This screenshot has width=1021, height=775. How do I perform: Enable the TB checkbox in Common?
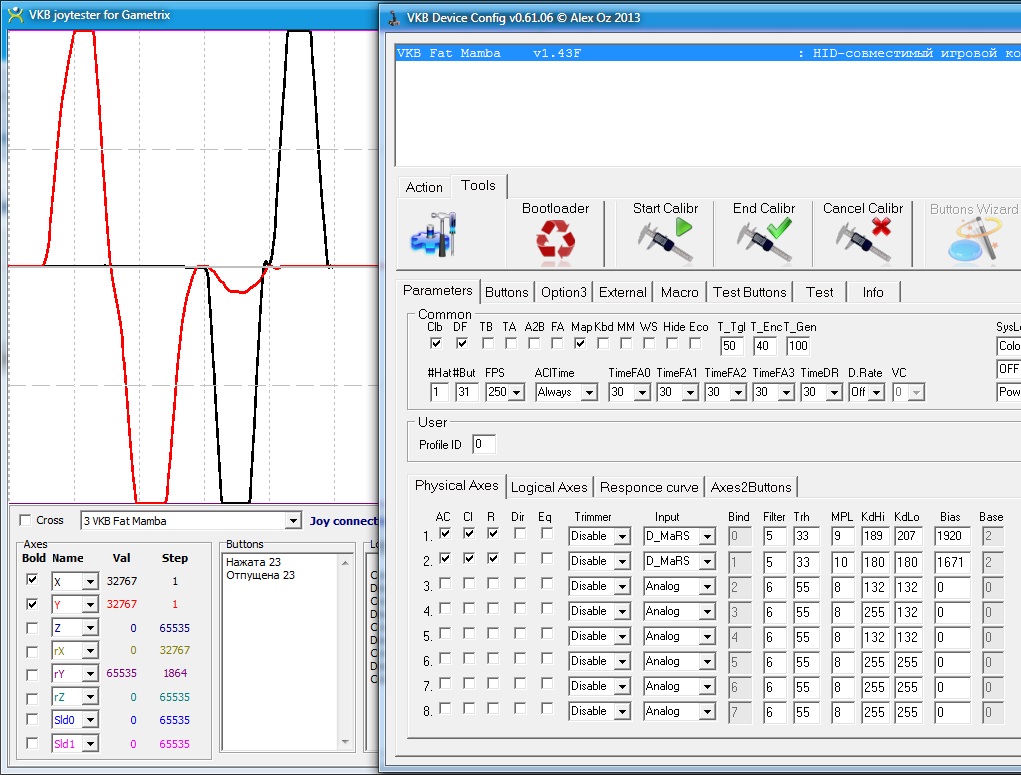488,343
